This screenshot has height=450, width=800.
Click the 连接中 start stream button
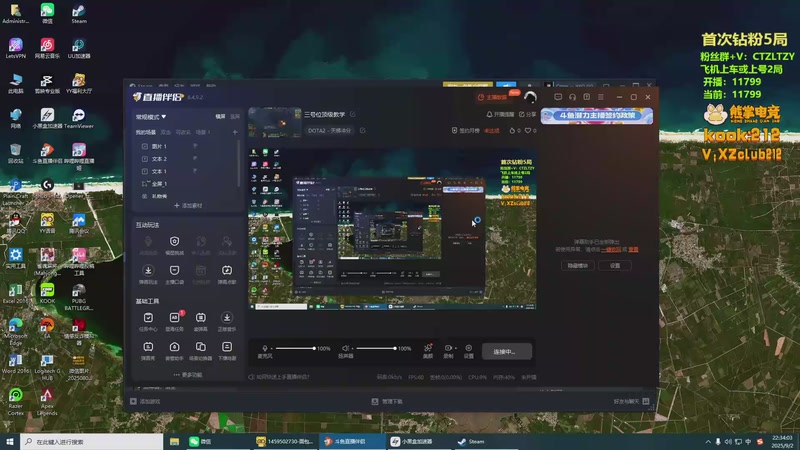click(x=507, y=352)
